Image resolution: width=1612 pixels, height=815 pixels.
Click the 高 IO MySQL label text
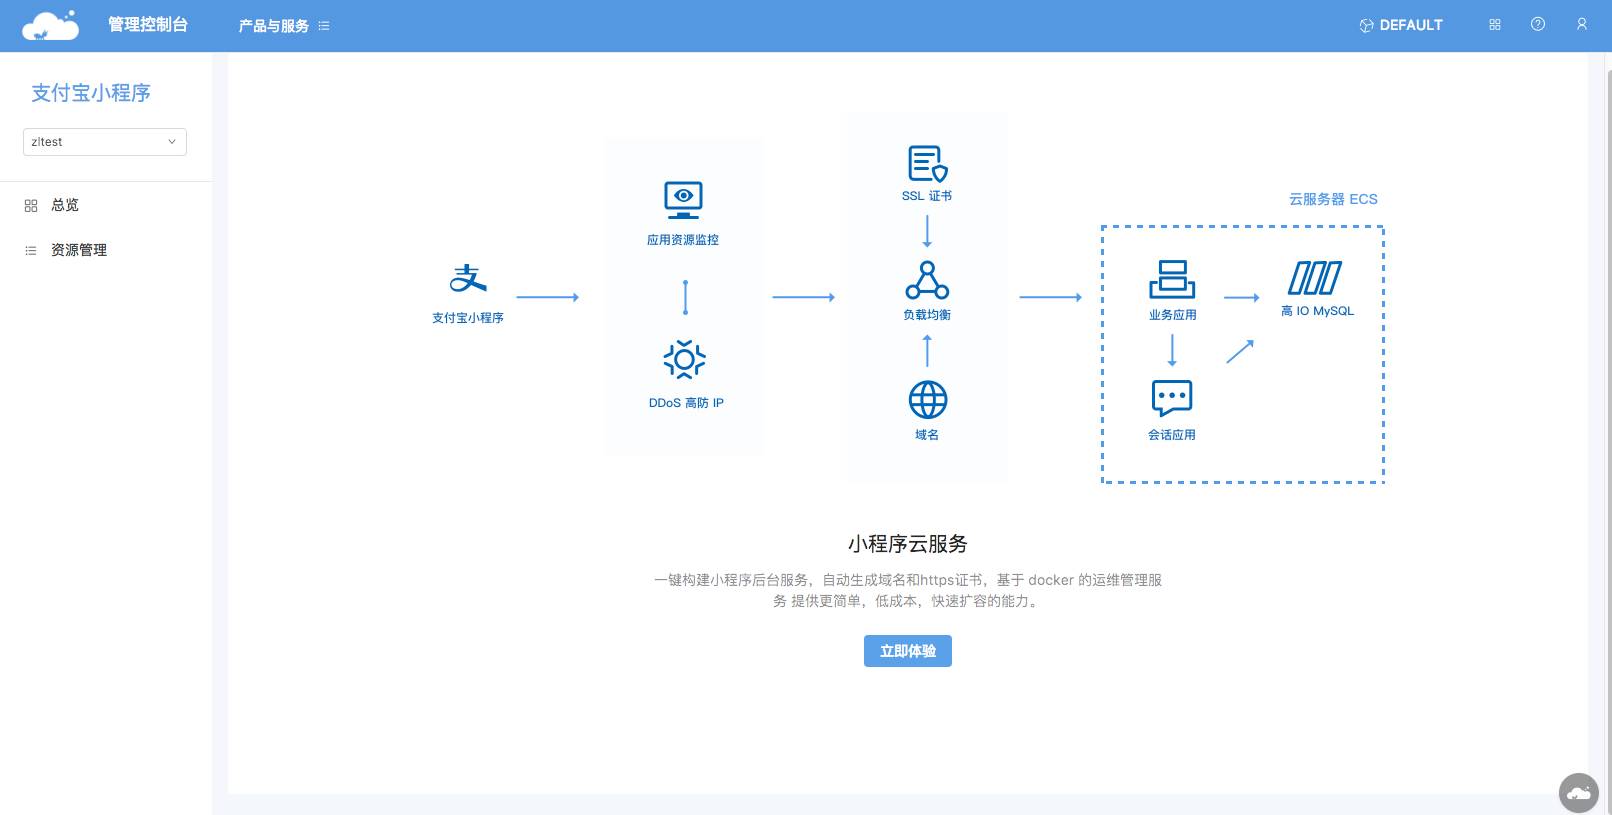1317,311
